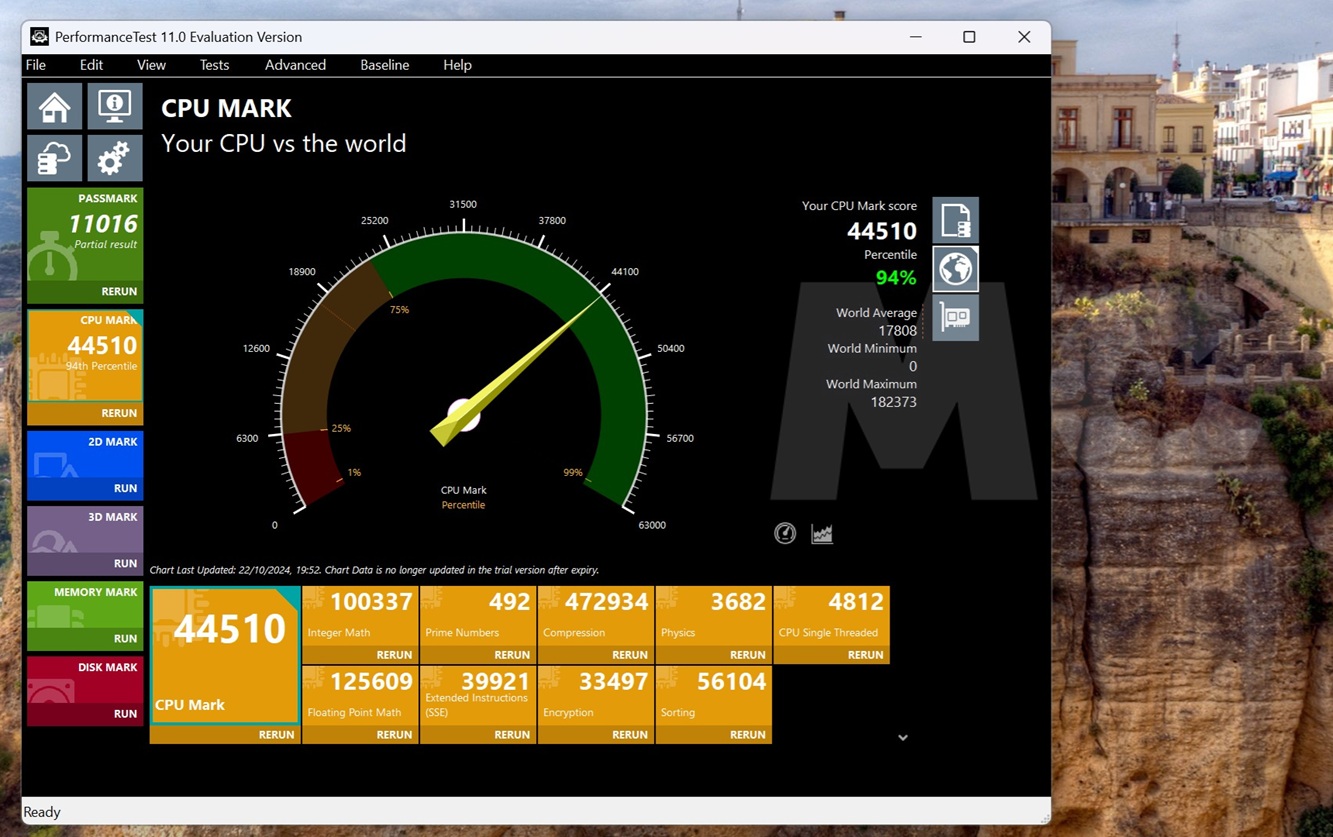Open the settings gears icon
Screen dimensions: 1333x837
pyautogui.click(x=114, y=158)
